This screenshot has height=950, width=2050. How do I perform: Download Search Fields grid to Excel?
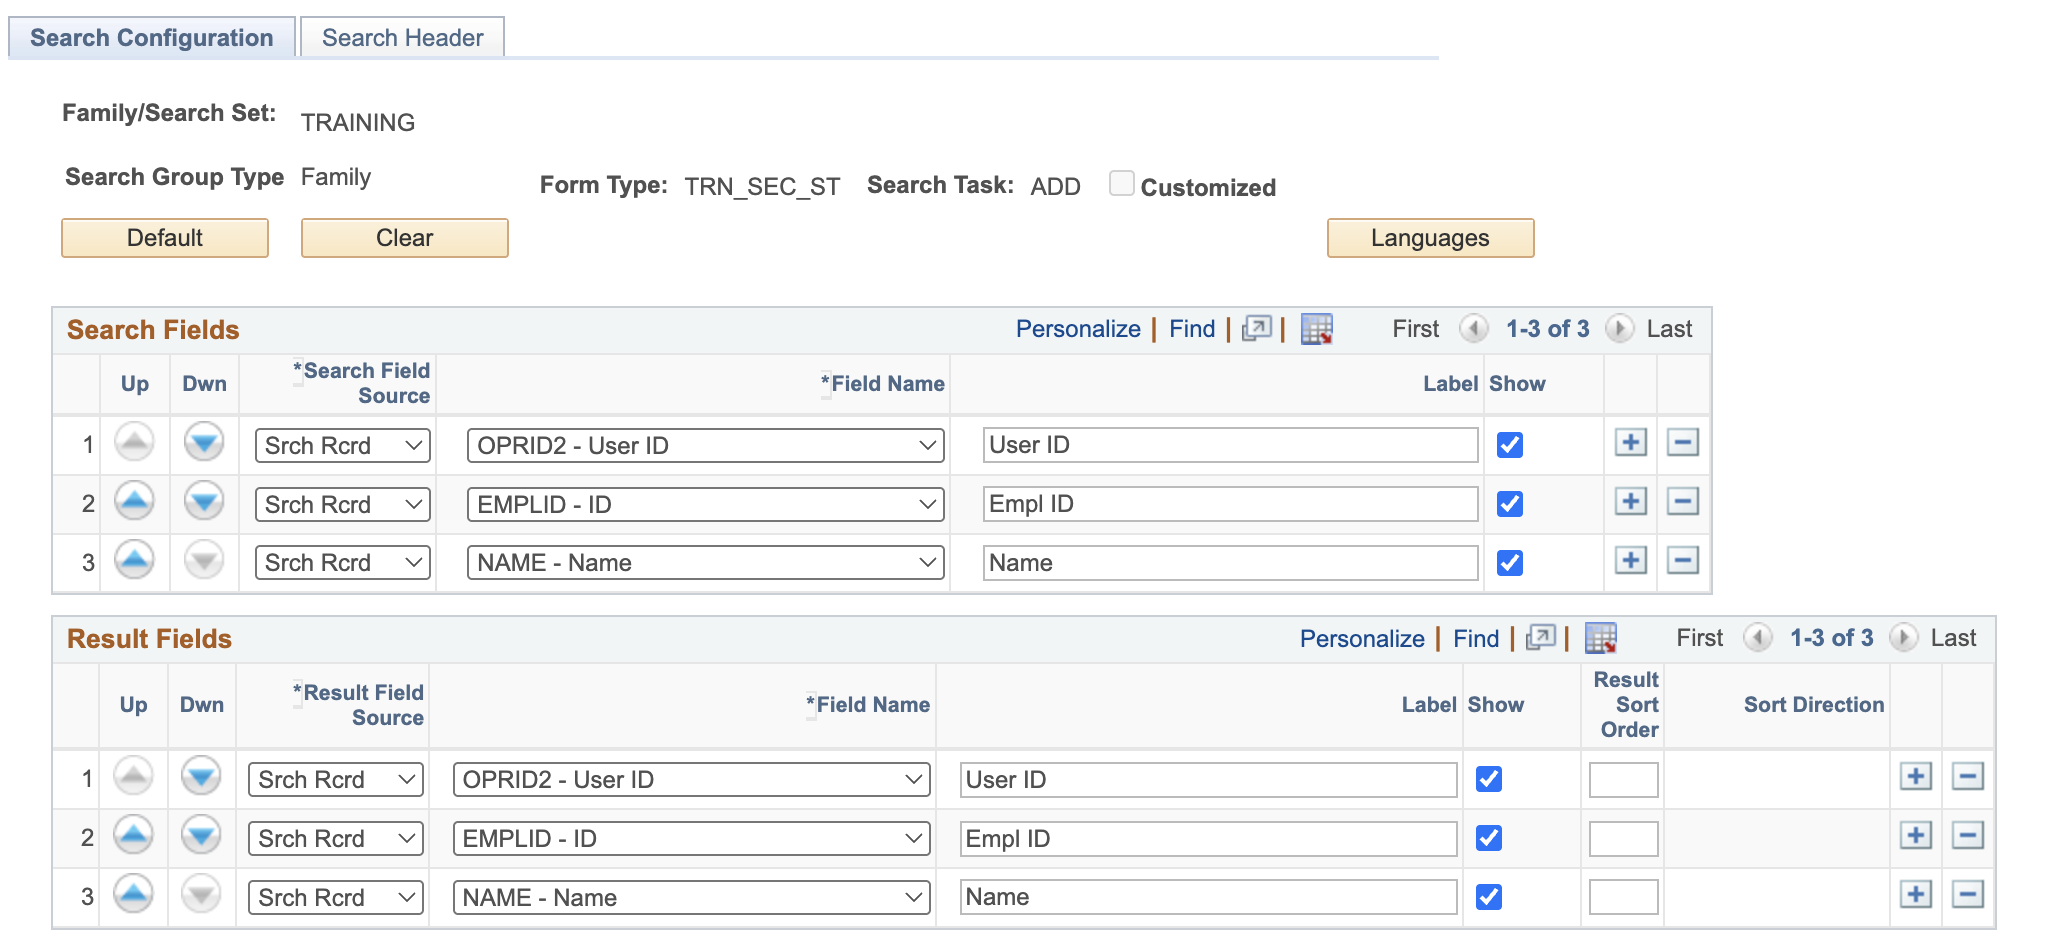tap(1317, 328)
